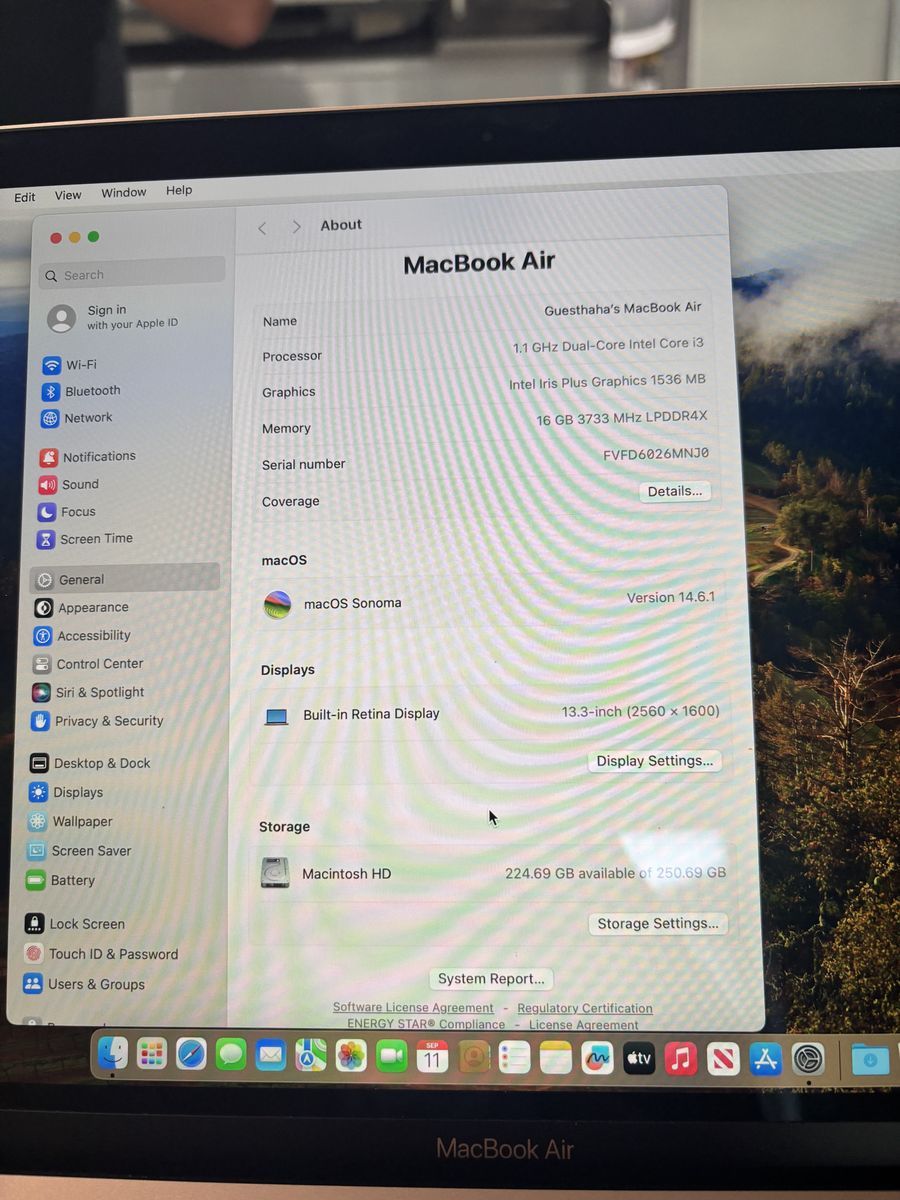Screen dimensions: 900x1200
Task: Open the Help menu
Action: [x=179, y=190]
